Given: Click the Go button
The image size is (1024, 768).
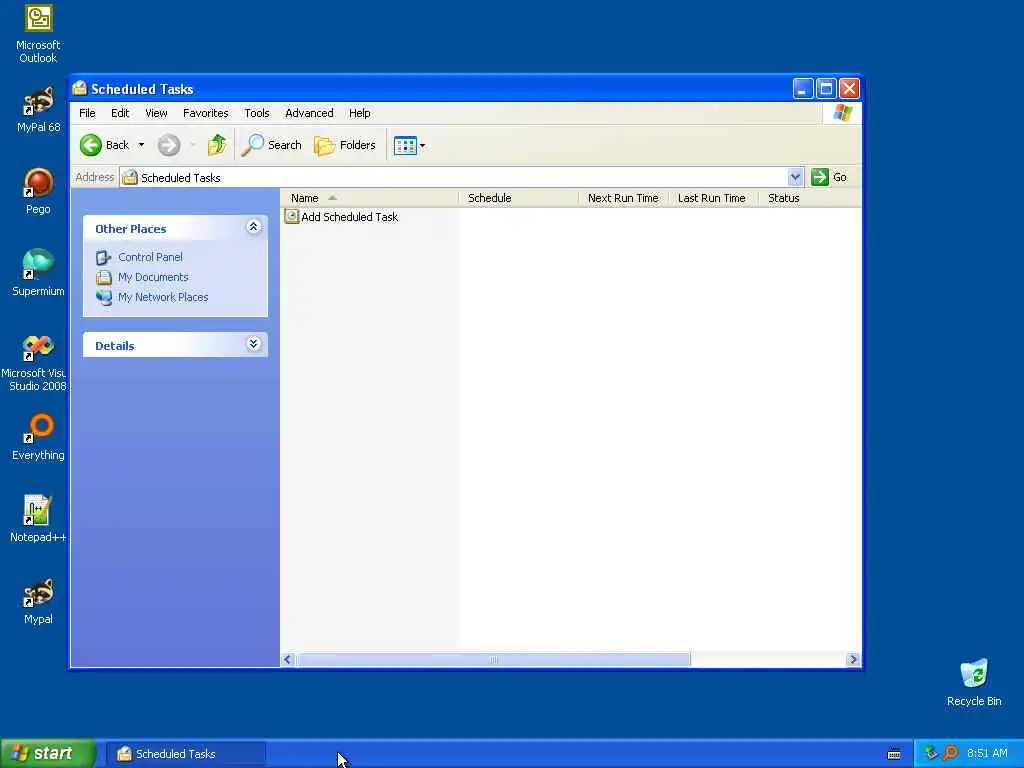Looking at the screenshot, I should (829, 177).
